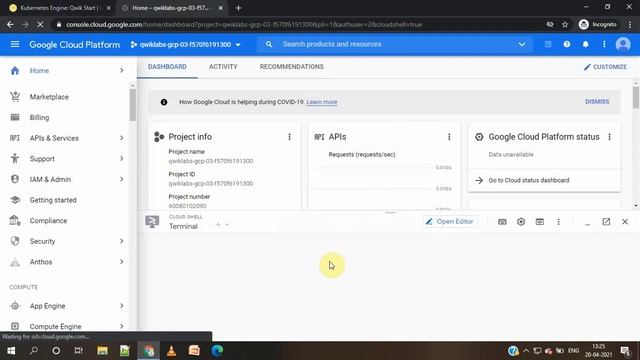
Task: Expand Home submenu chevron
Action: click(x=122, y=71)
